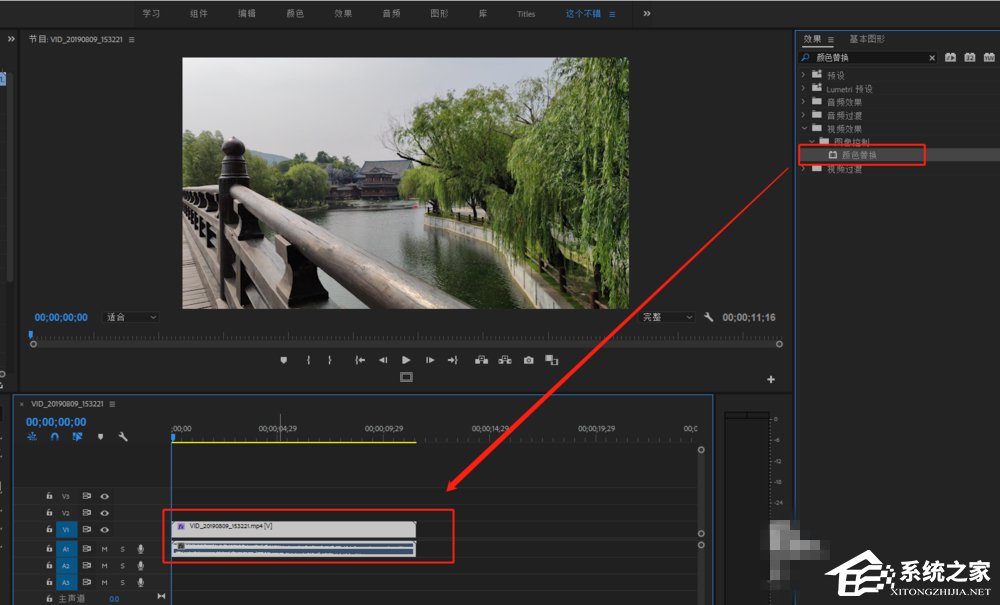1000x605 pixels.
Task: Clear the effects search with X button
Action: tap(932, 58)
